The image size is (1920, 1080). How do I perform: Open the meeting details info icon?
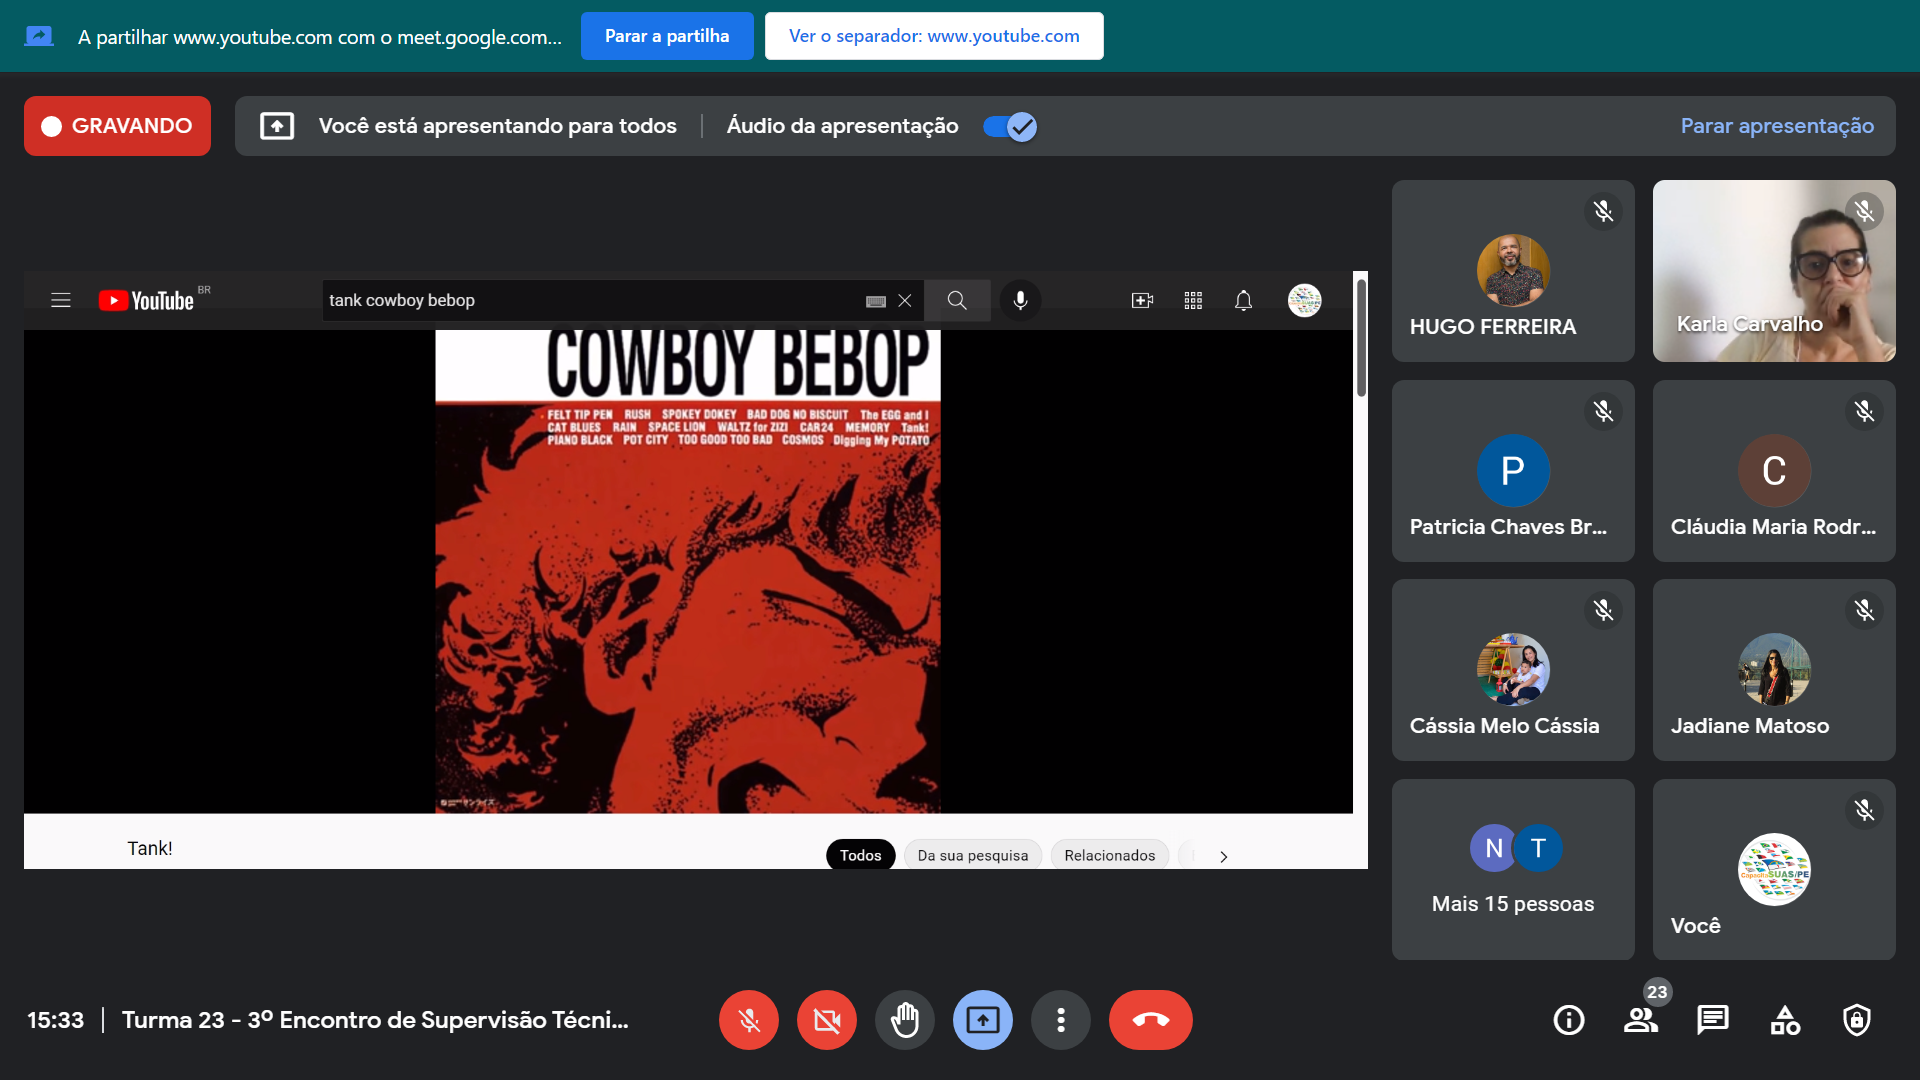pos(1568,1020)
